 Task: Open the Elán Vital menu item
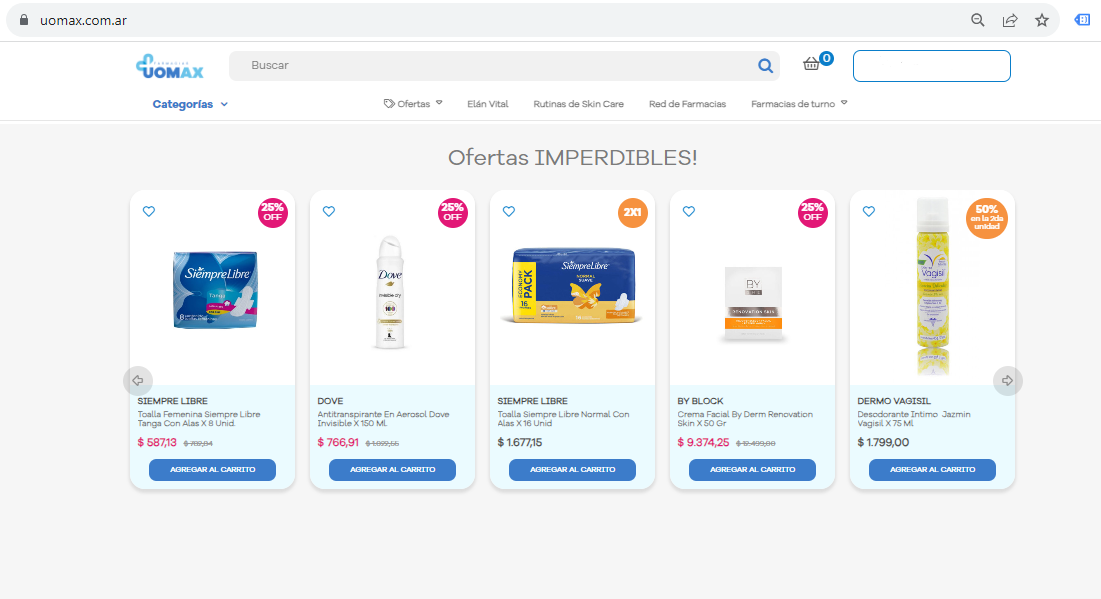coord(487,103)
